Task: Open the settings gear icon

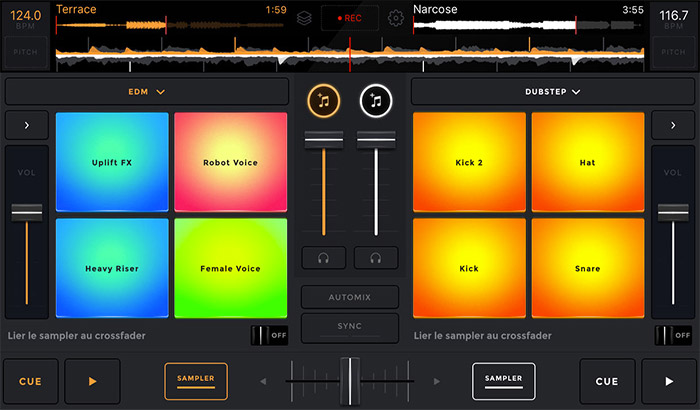Action: [x=396, y=18]
